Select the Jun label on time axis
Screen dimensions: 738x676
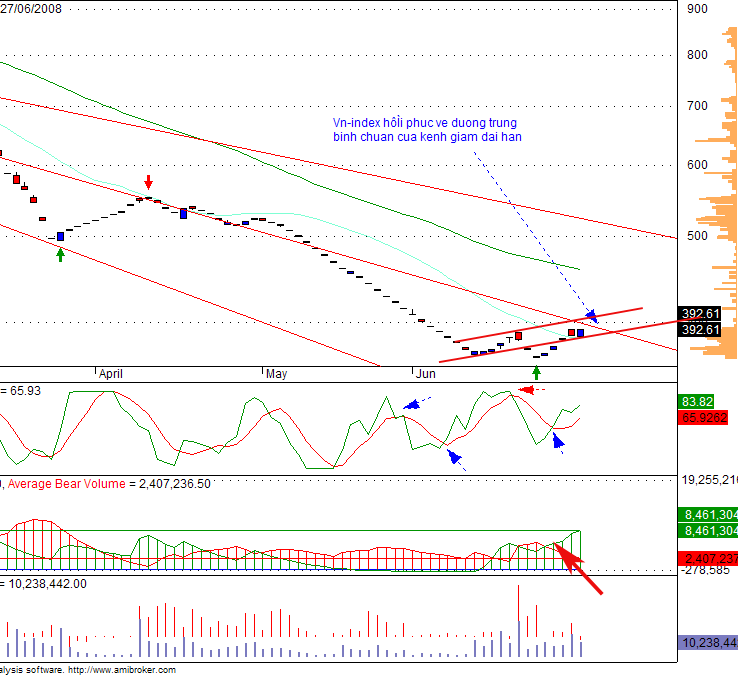pyautogui.click(x=425, y=374)
